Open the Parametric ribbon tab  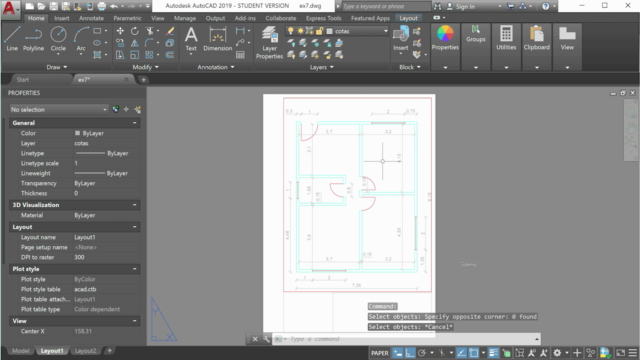(x=127, y=18)
